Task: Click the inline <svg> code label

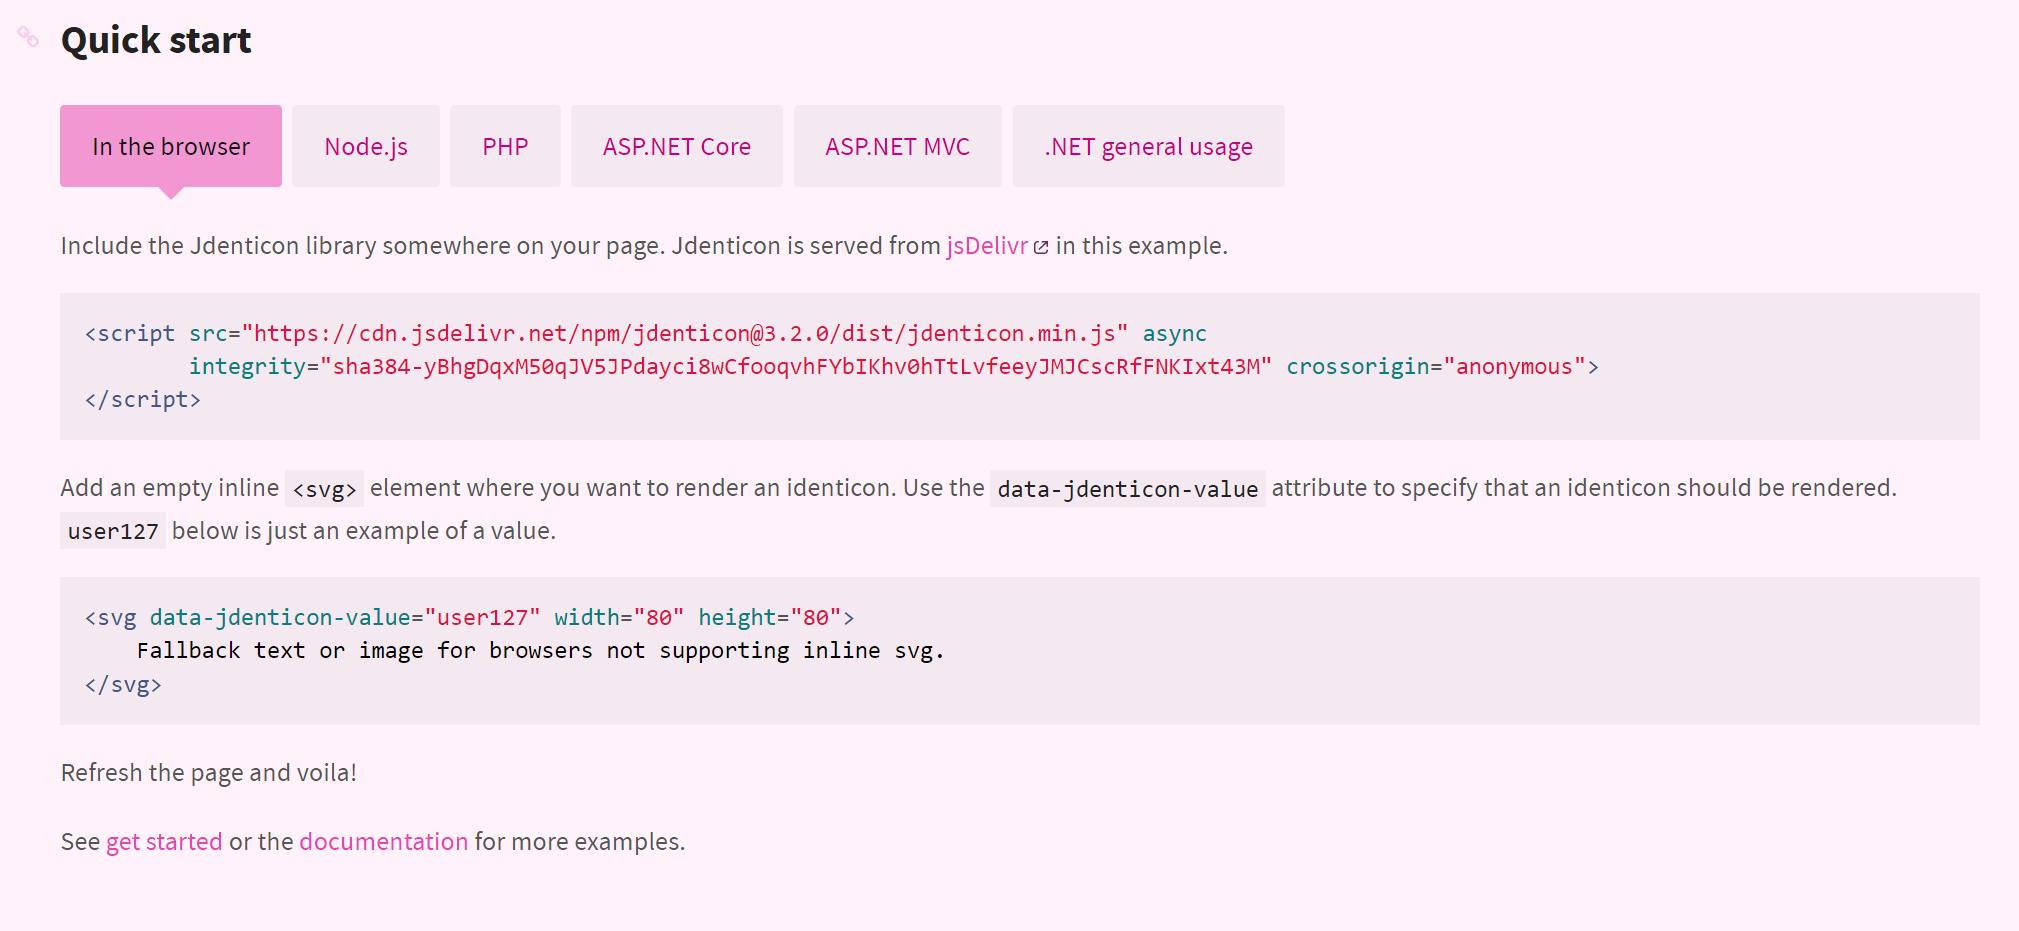Action: 324,489
